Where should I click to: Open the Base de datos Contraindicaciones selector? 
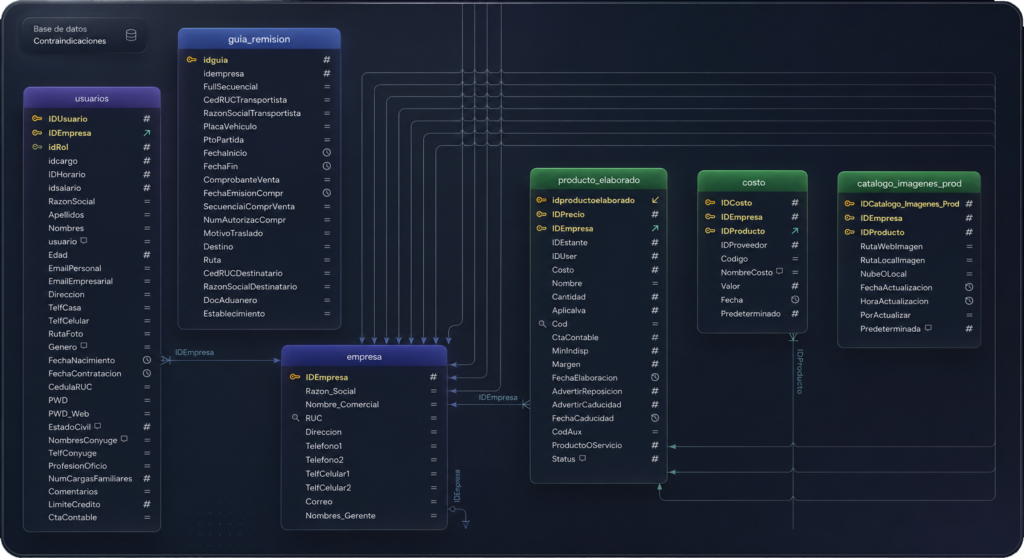click(x=84, y=35)
